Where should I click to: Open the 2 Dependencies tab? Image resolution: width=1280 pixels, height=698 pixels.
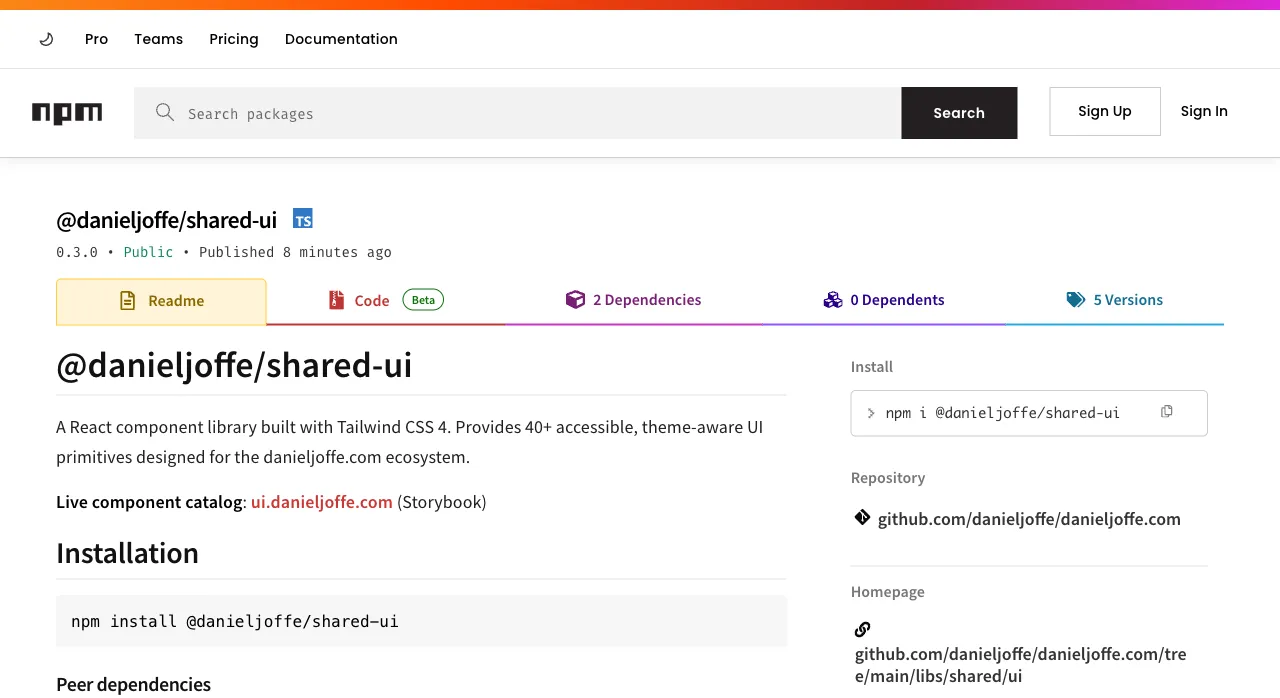coord(634,300)
